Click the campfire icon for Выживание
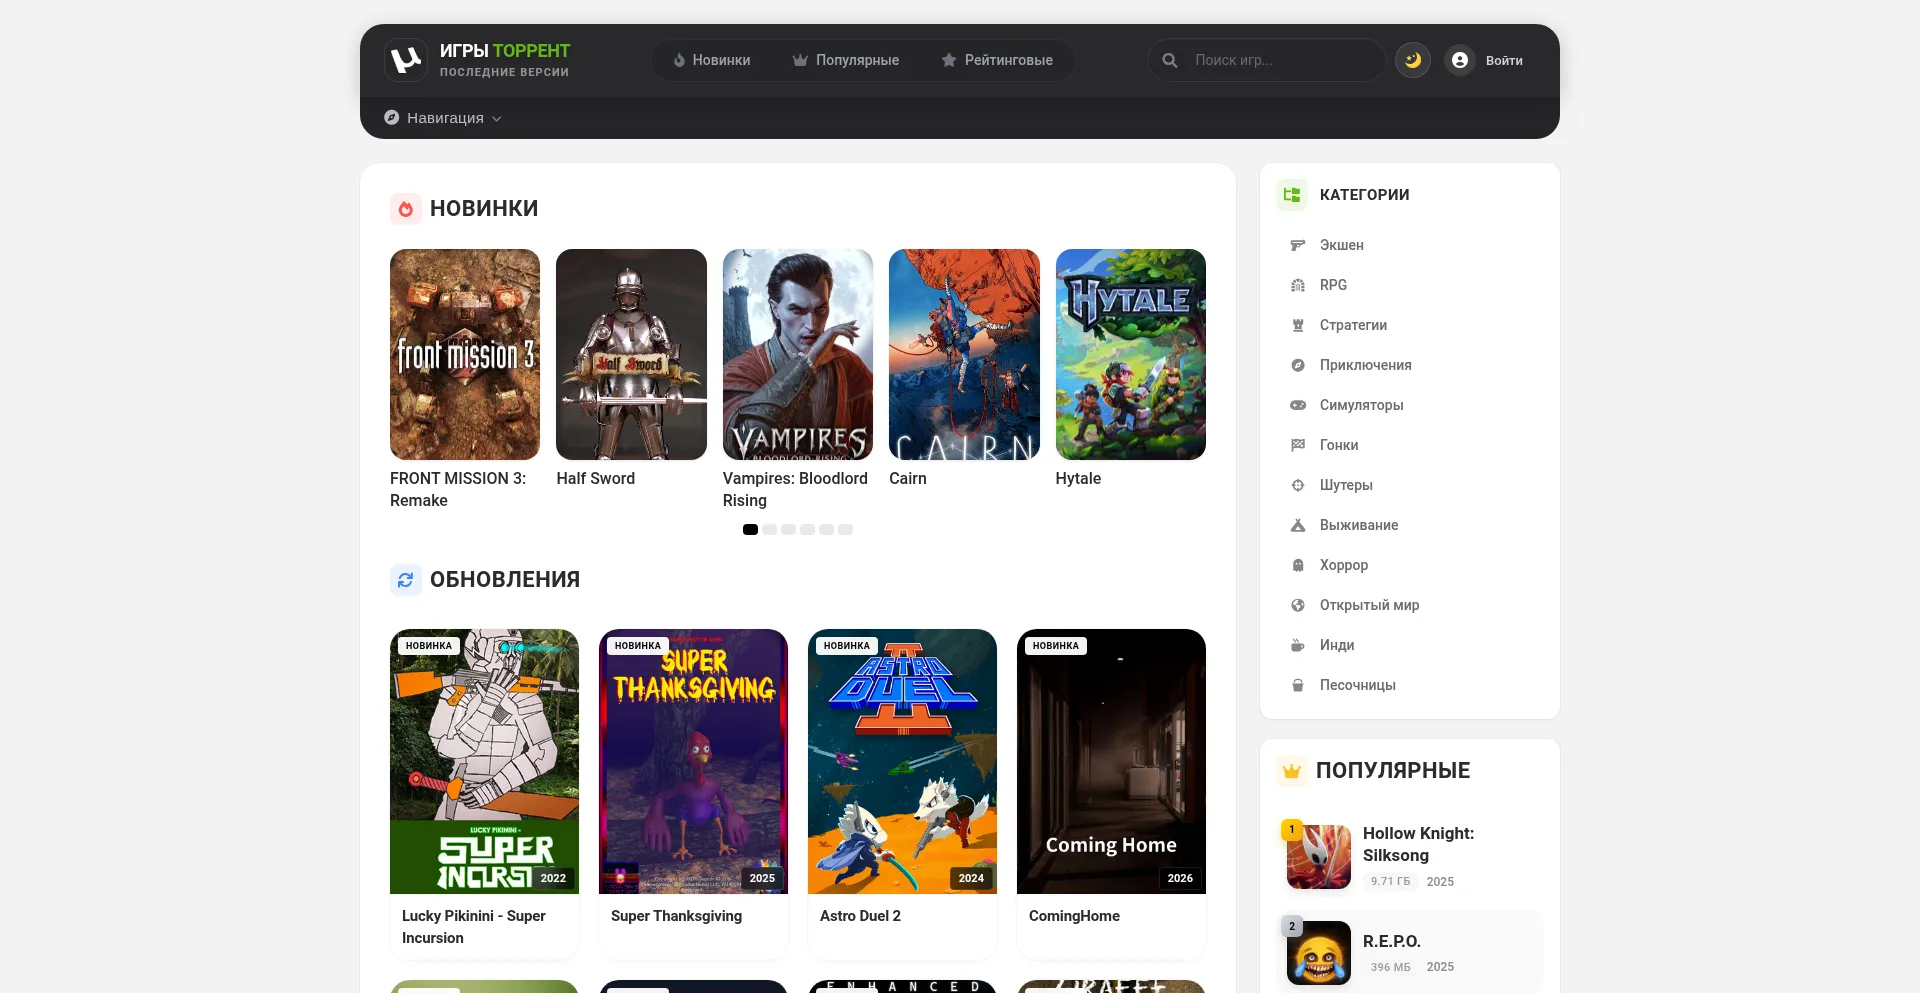This screenshot has width=1920, height=993. (1298, 525)
